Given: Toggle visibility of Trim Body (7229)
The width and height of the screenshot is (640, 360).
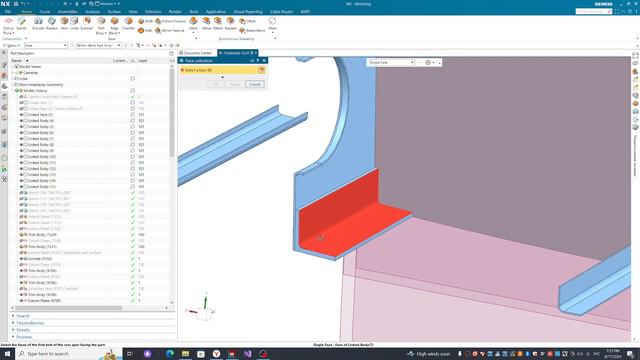Looking at the screenshot, I should pyautogui.click(x=21, y=235).
